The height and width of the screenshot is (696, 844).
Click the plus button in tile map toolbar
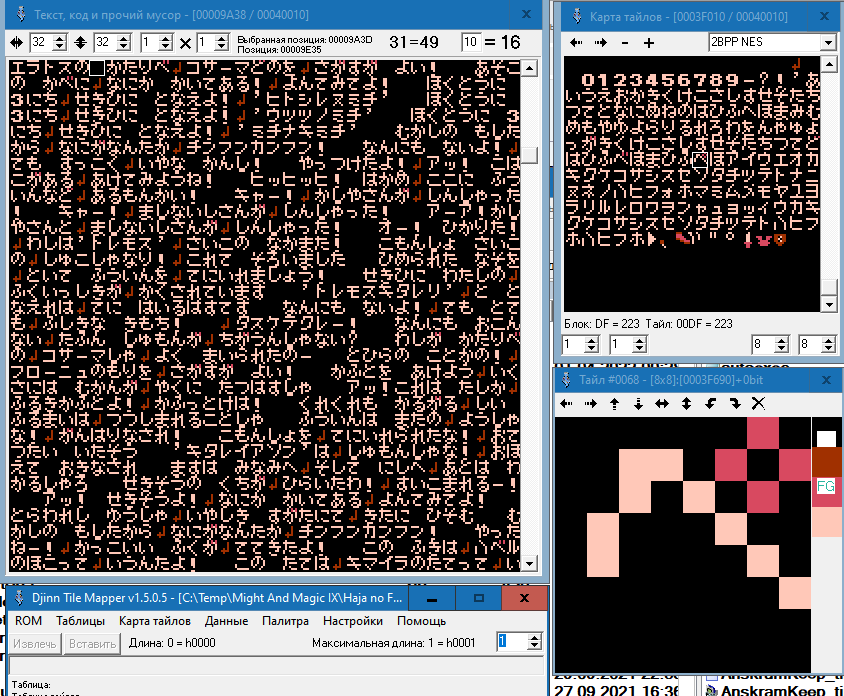pos(649,43)
